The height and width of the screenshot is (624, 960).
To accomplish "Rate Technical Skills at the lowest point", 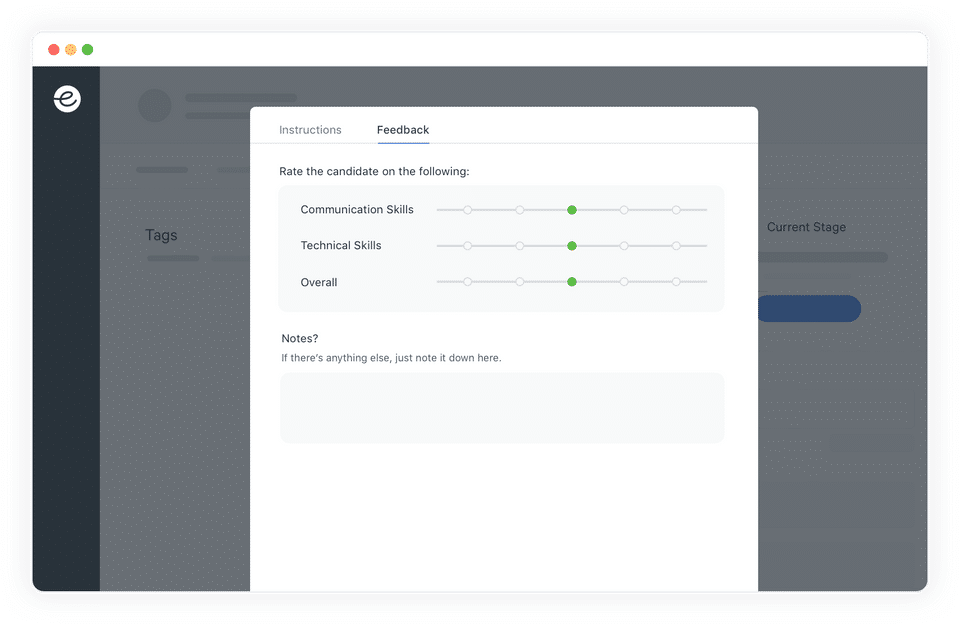I will (x=467, y=246).
